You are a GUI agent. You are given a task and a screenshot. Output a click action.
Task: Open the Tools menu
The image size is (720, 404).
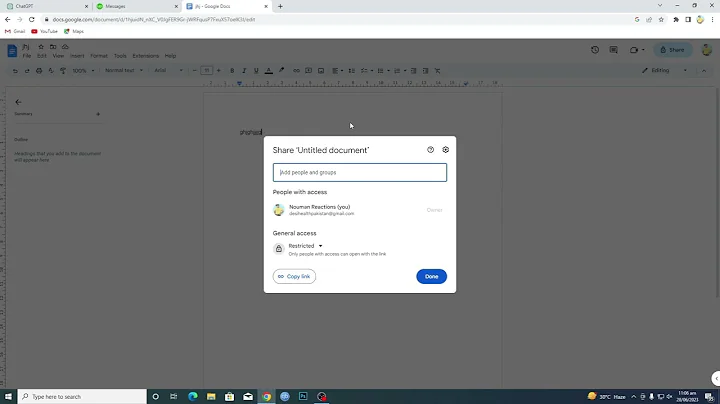pyautogui.click(x=120, y=56)
